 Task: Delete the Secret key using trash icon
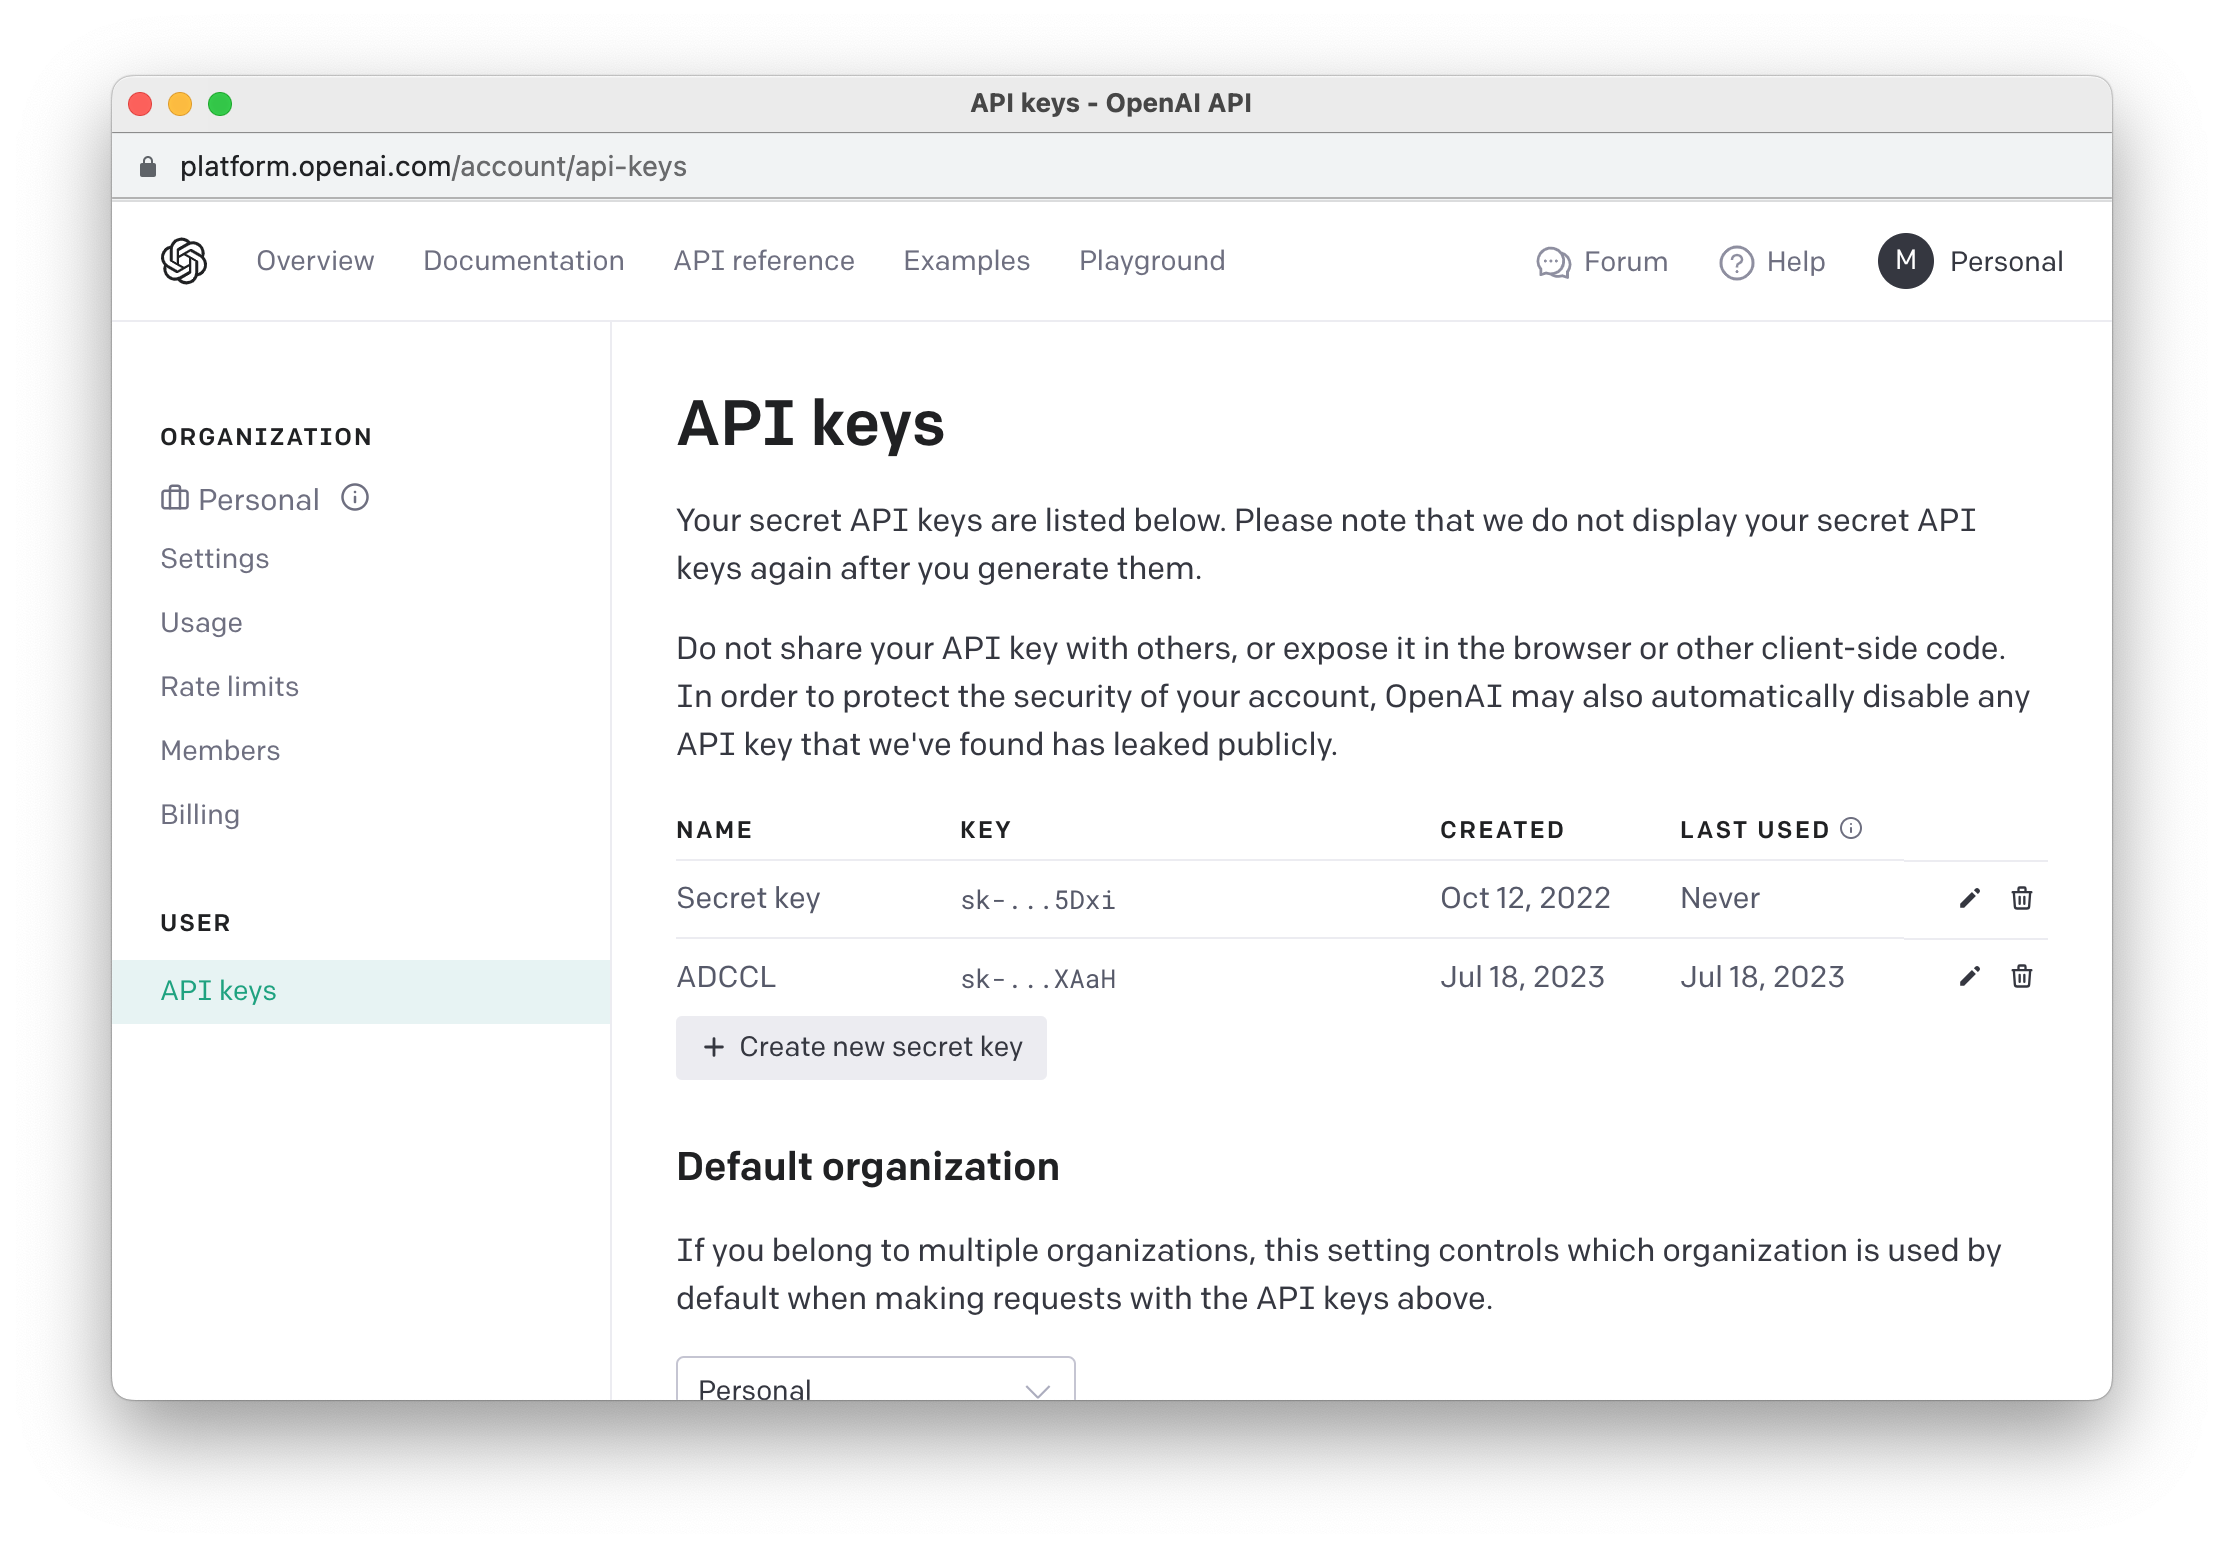coord(2021,898)
